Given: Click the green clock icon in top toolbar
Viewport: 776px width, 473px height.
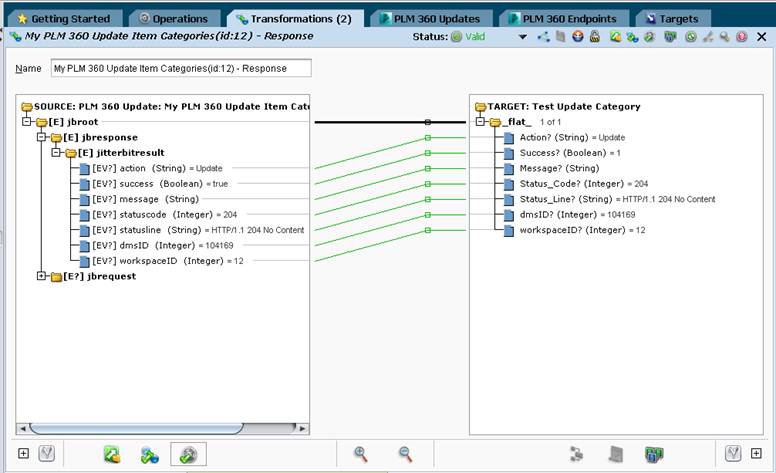Looking at the screenshot, I should [691, 36].
